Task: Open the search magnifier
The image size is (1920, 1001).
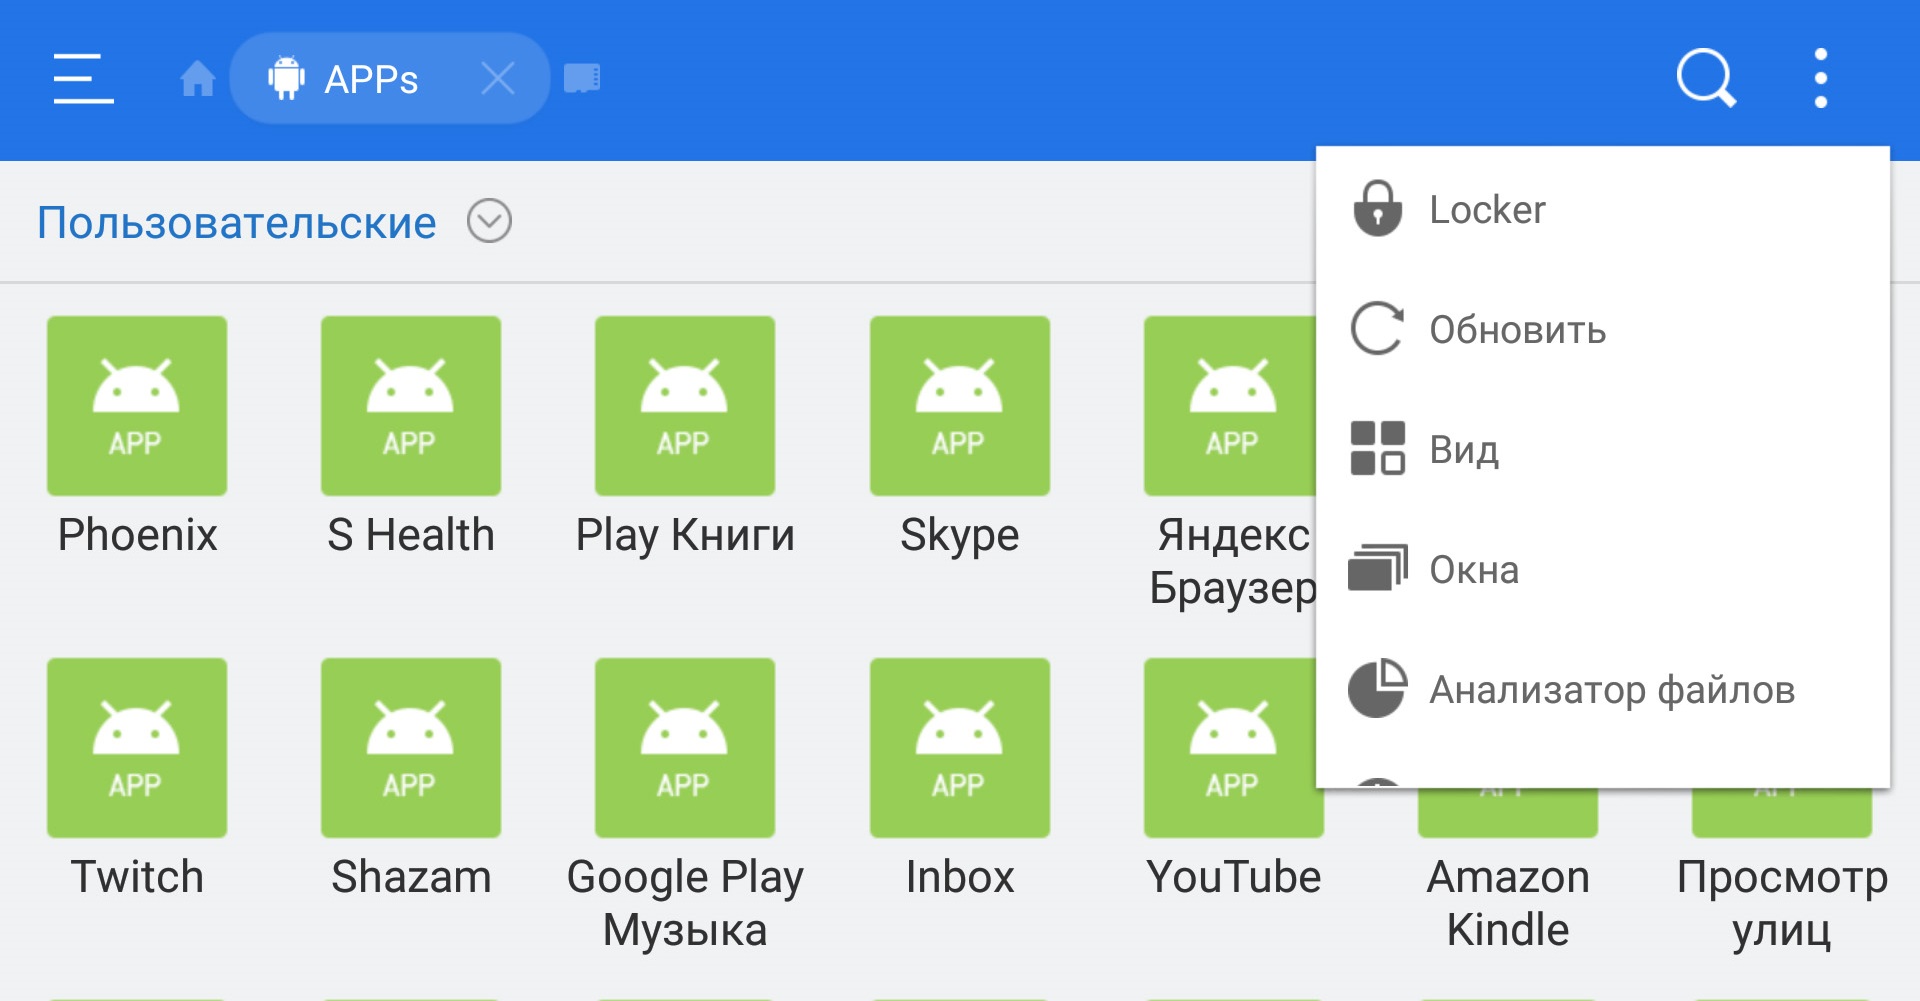Action: click(x=1706, y=78)
